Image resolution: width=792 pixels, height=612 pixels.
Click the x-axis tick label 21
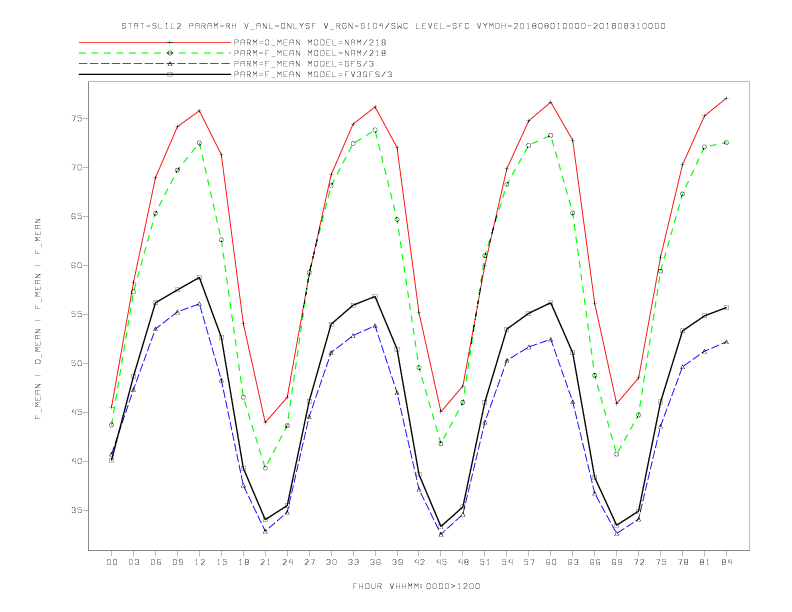(x=265, y=562)
